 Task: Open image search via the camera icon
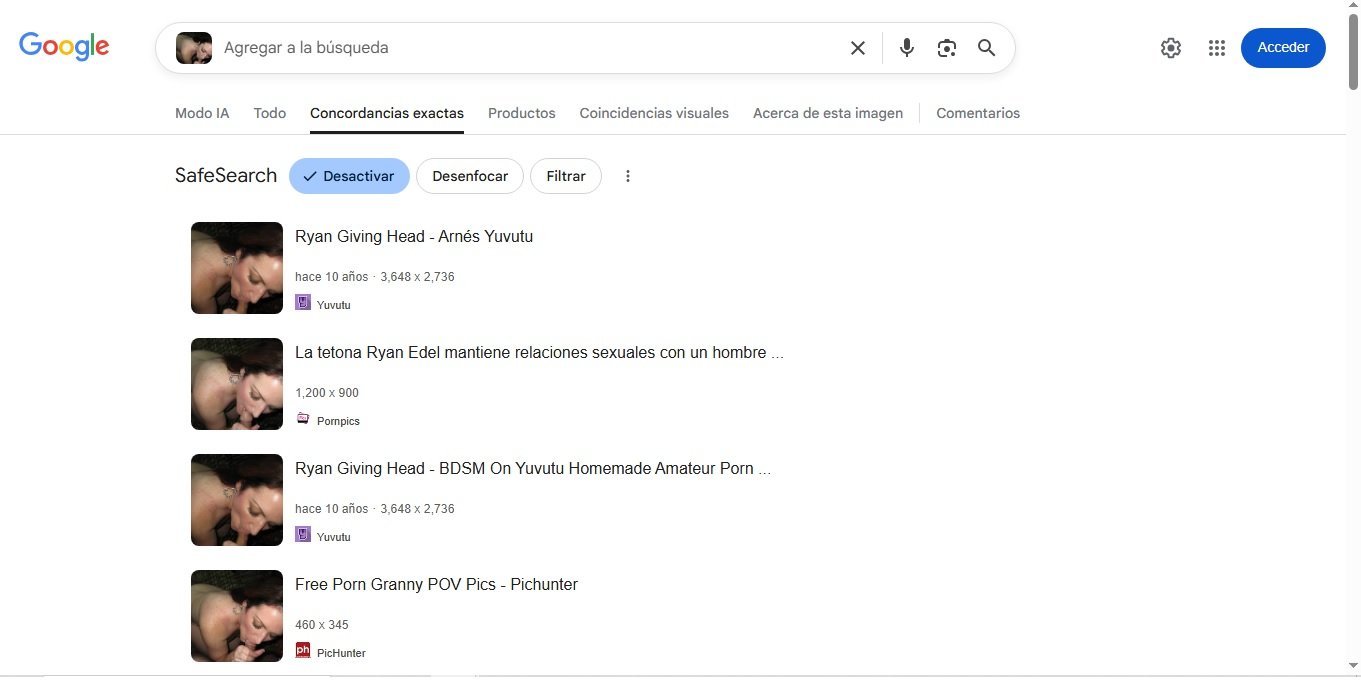click(946, 48)
